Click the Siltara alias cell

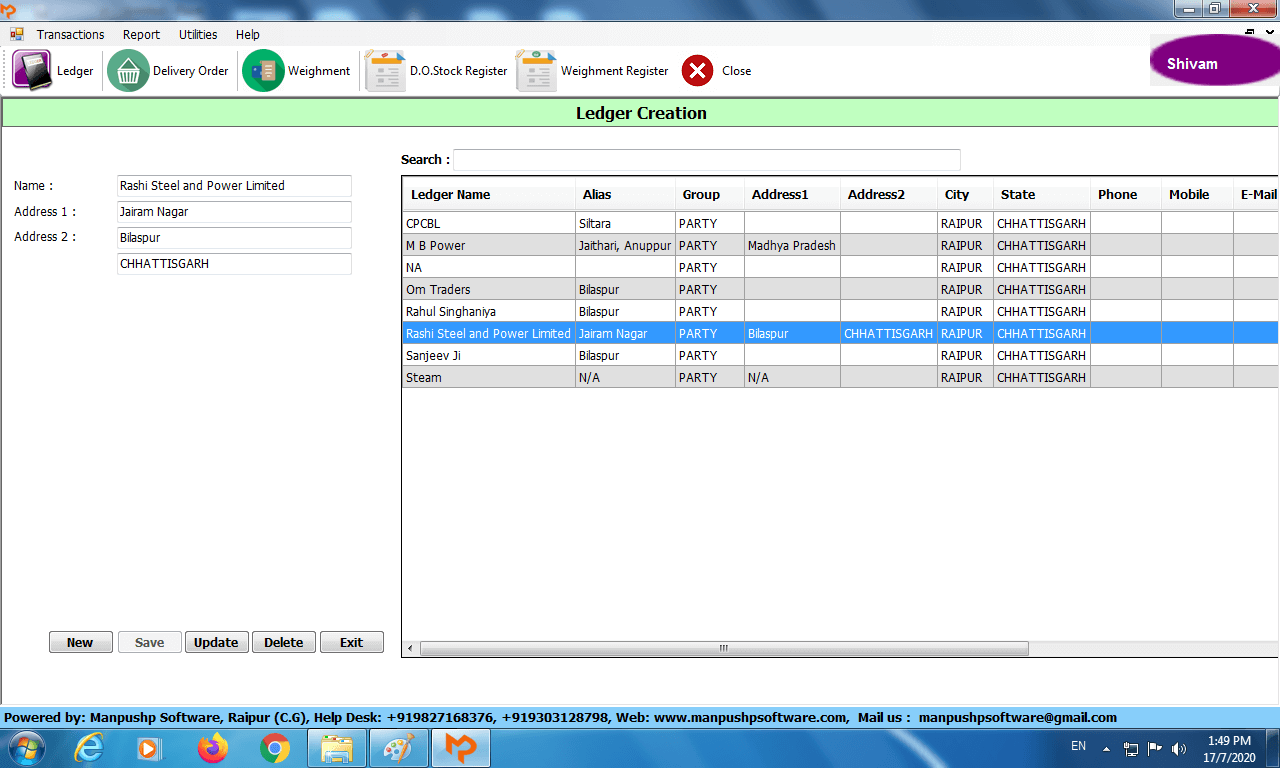(625, 223)
